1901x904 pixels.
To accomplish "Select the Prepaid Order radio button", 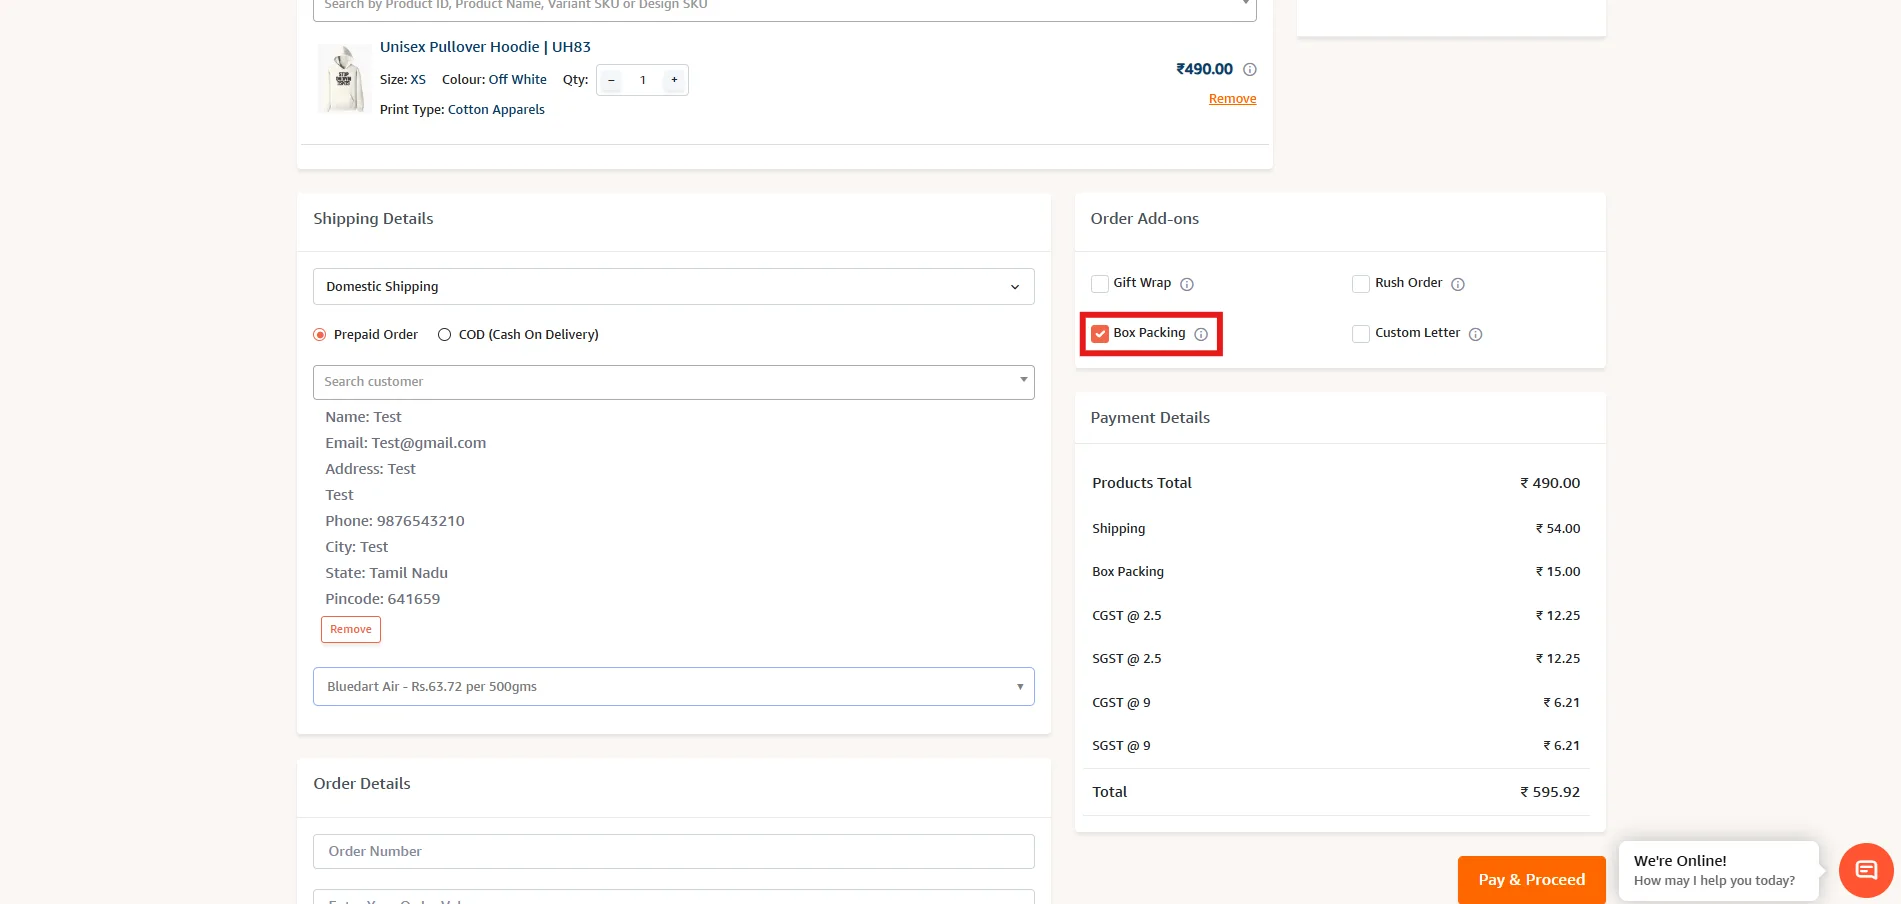I will click(x=320, y=335).
